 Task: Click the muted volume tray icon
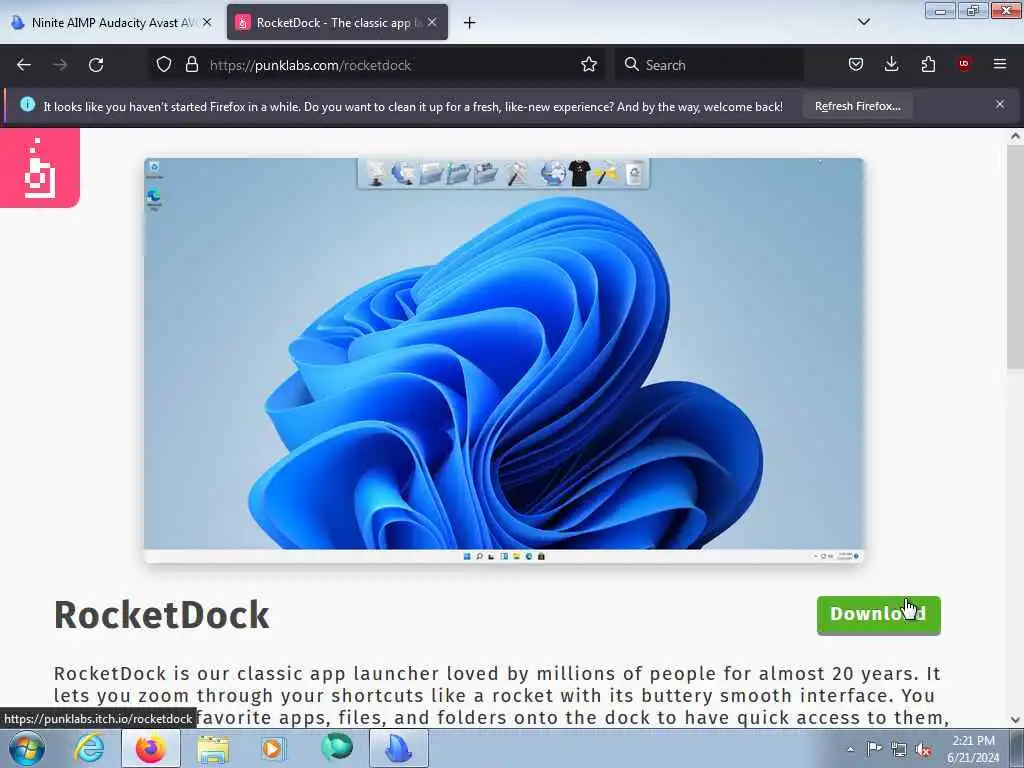pos(923,750)
